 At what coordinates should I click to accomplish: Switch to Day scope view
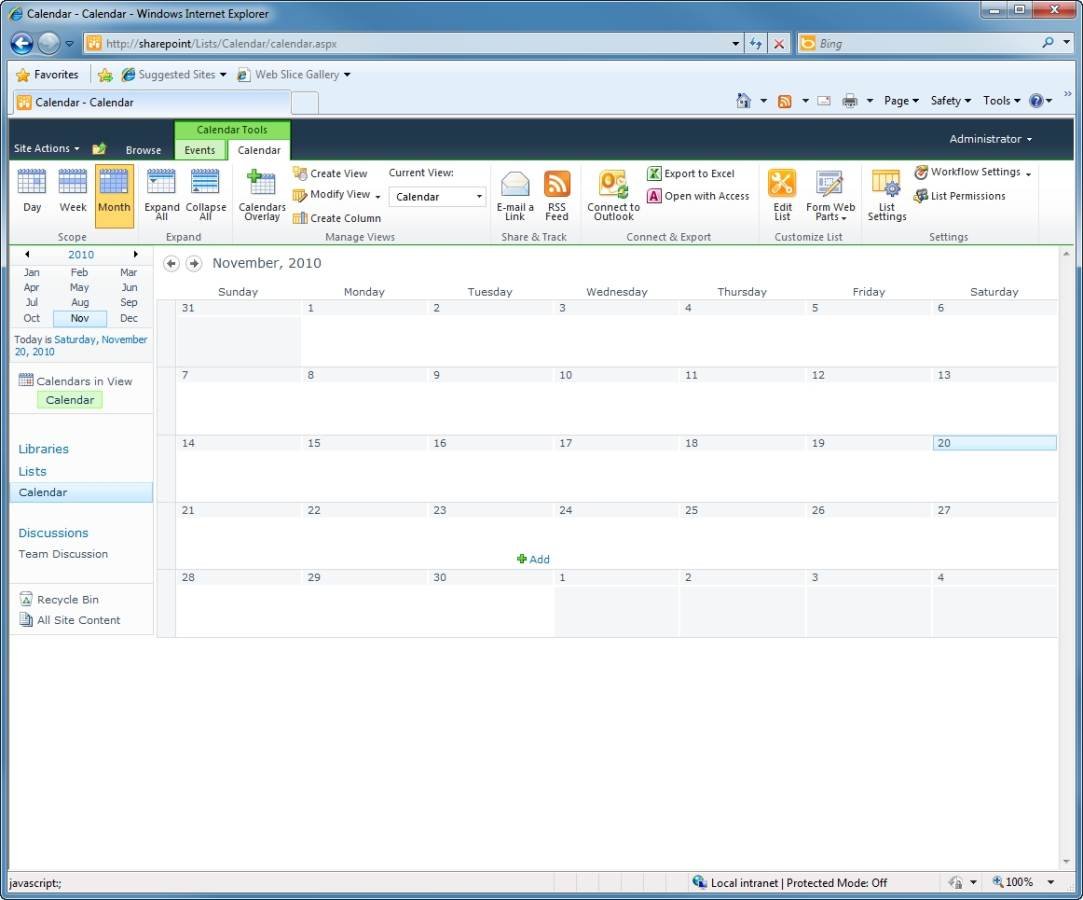point(32,190)
